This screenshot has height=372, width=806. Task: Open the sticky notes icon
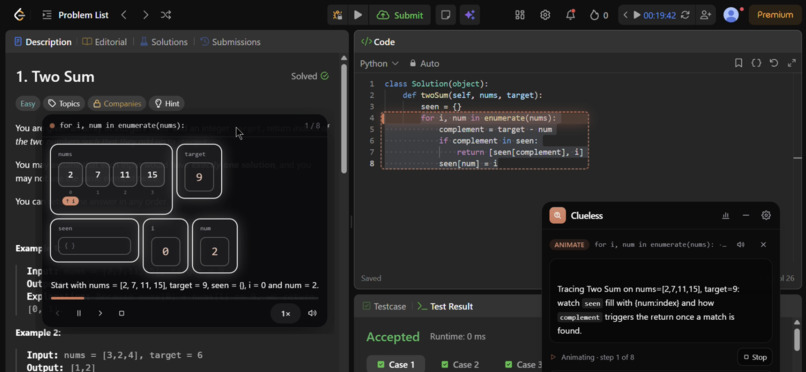coord(446,15)
